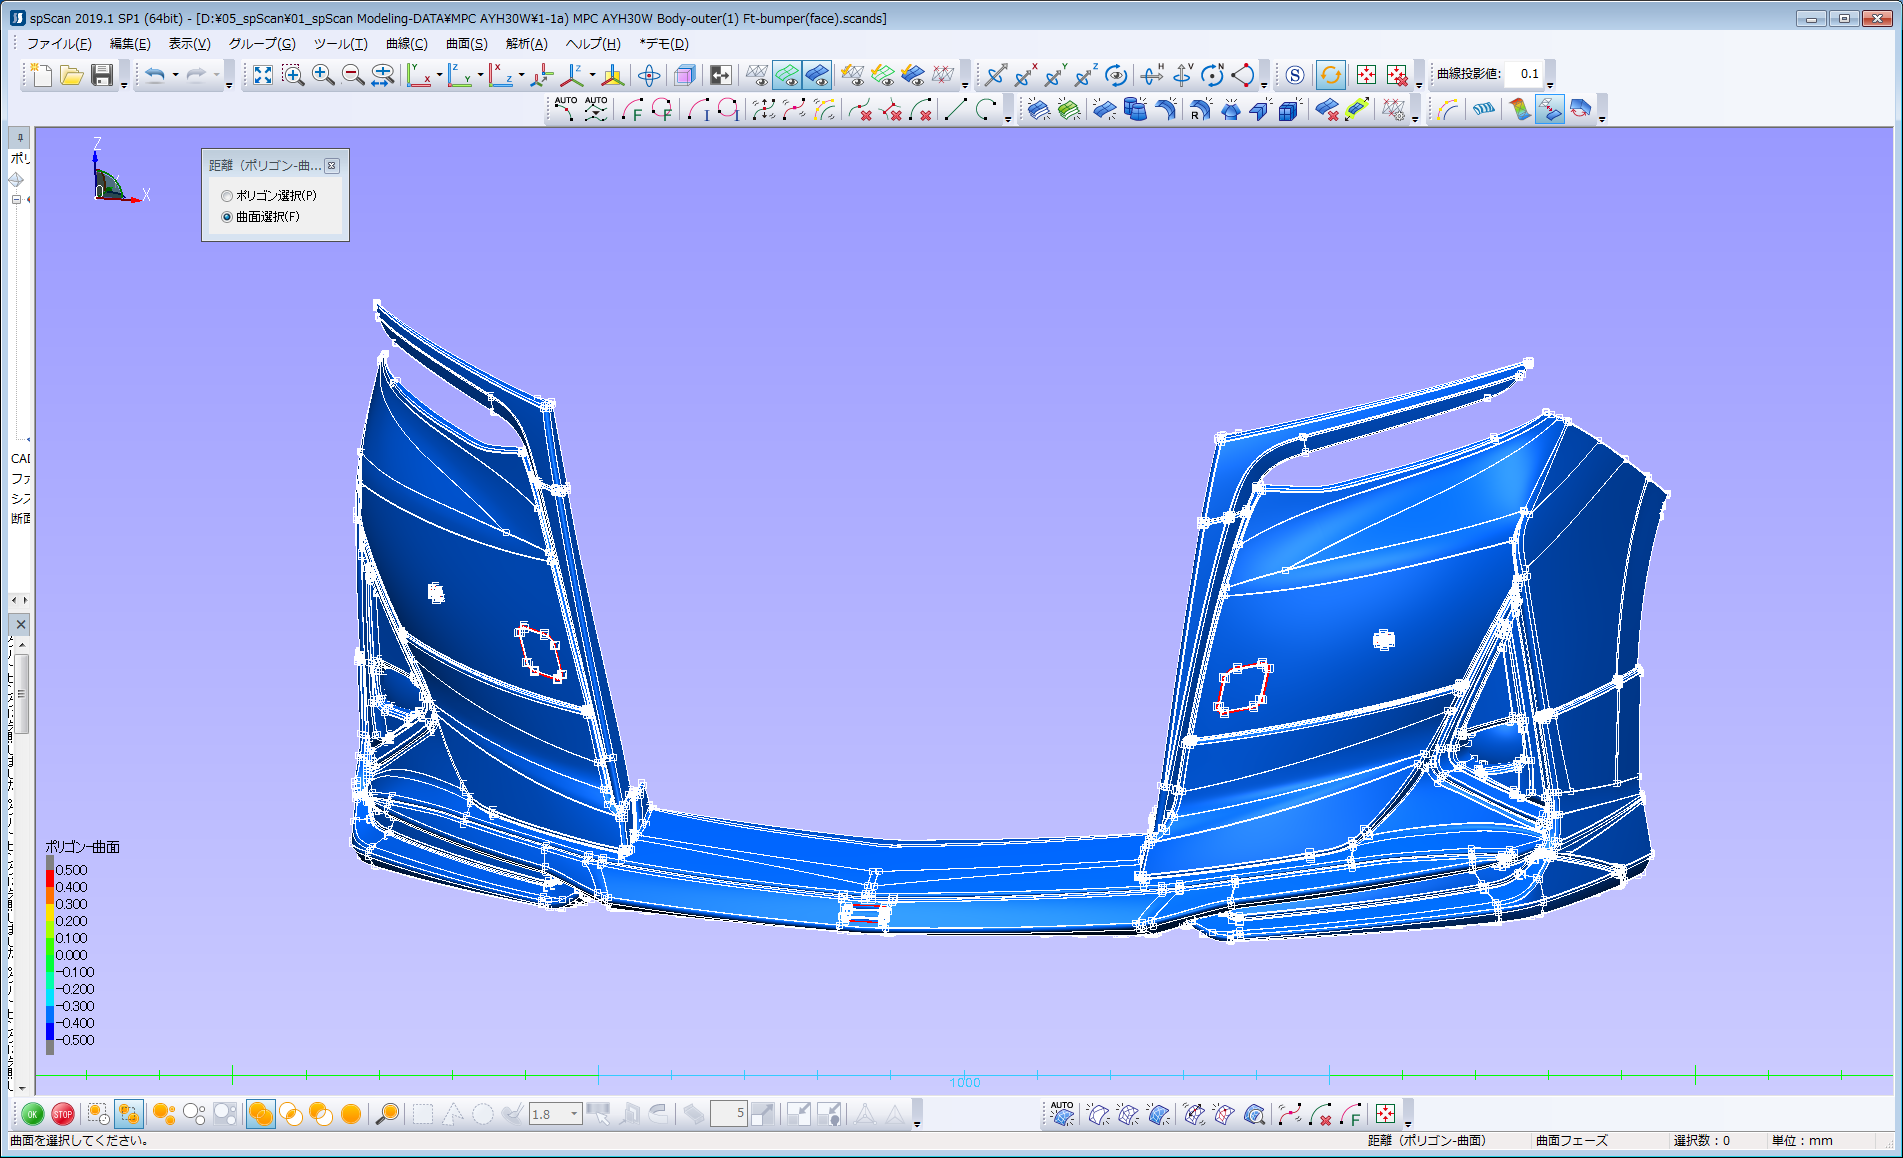1903x1158 pixels.
Task: Click the isometric cube view icon
Action: click(685, 75)
